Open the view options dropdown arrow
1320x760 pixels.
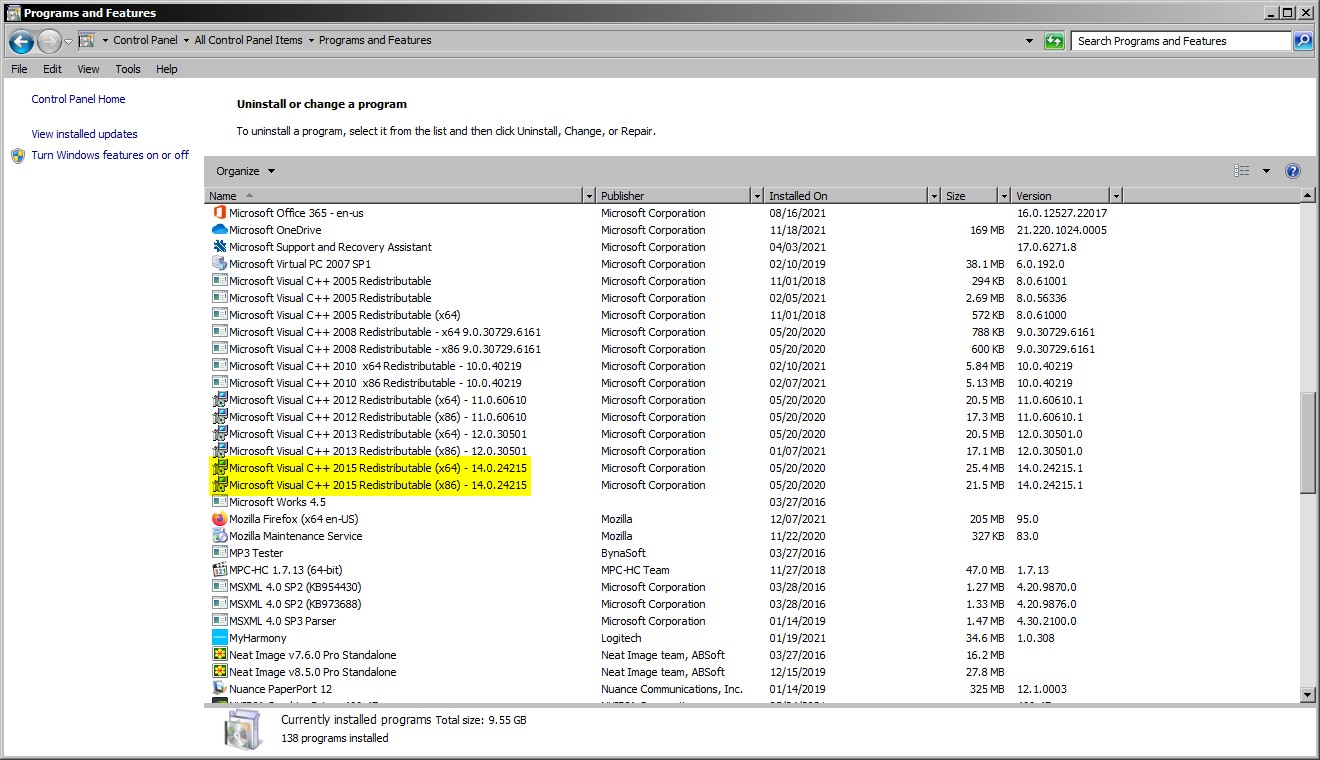click(1266, 171)
